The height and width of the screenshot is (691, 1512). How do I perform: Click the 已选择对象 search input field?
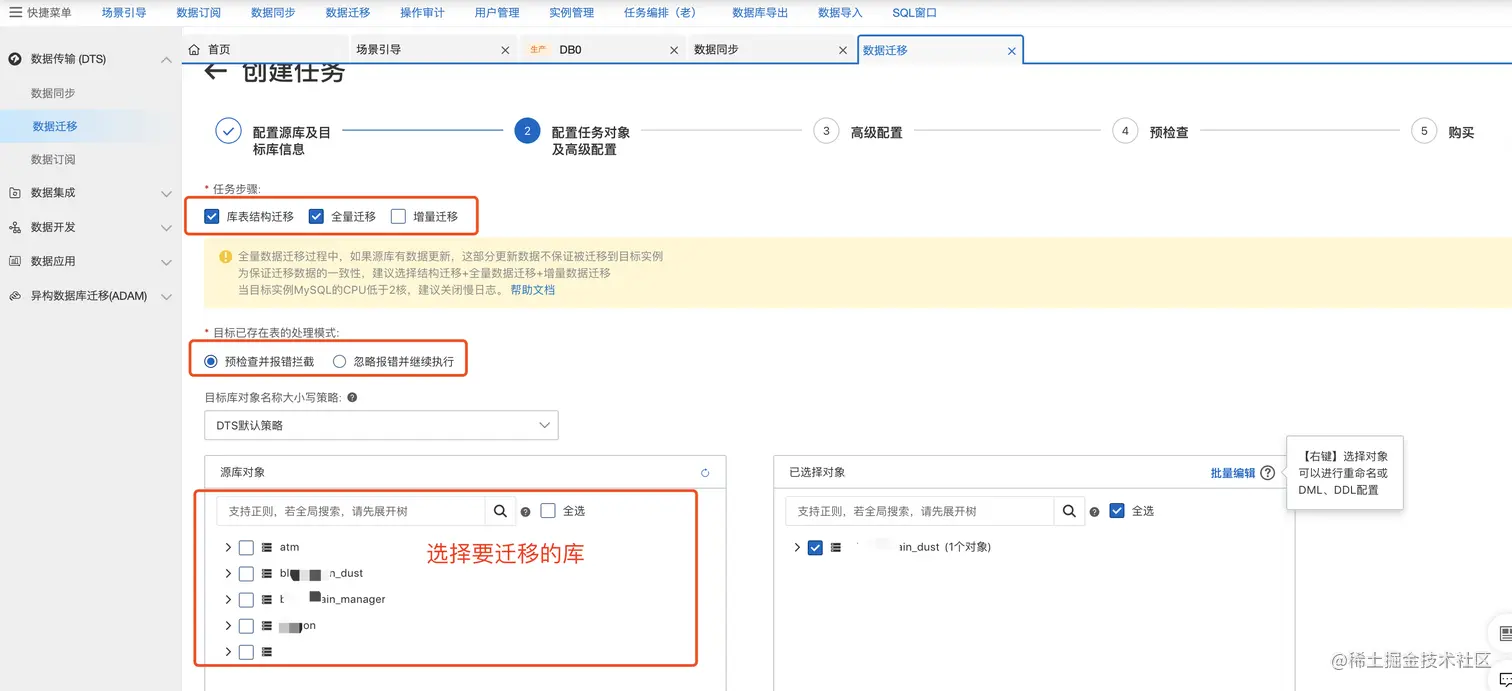coord(920,511)
